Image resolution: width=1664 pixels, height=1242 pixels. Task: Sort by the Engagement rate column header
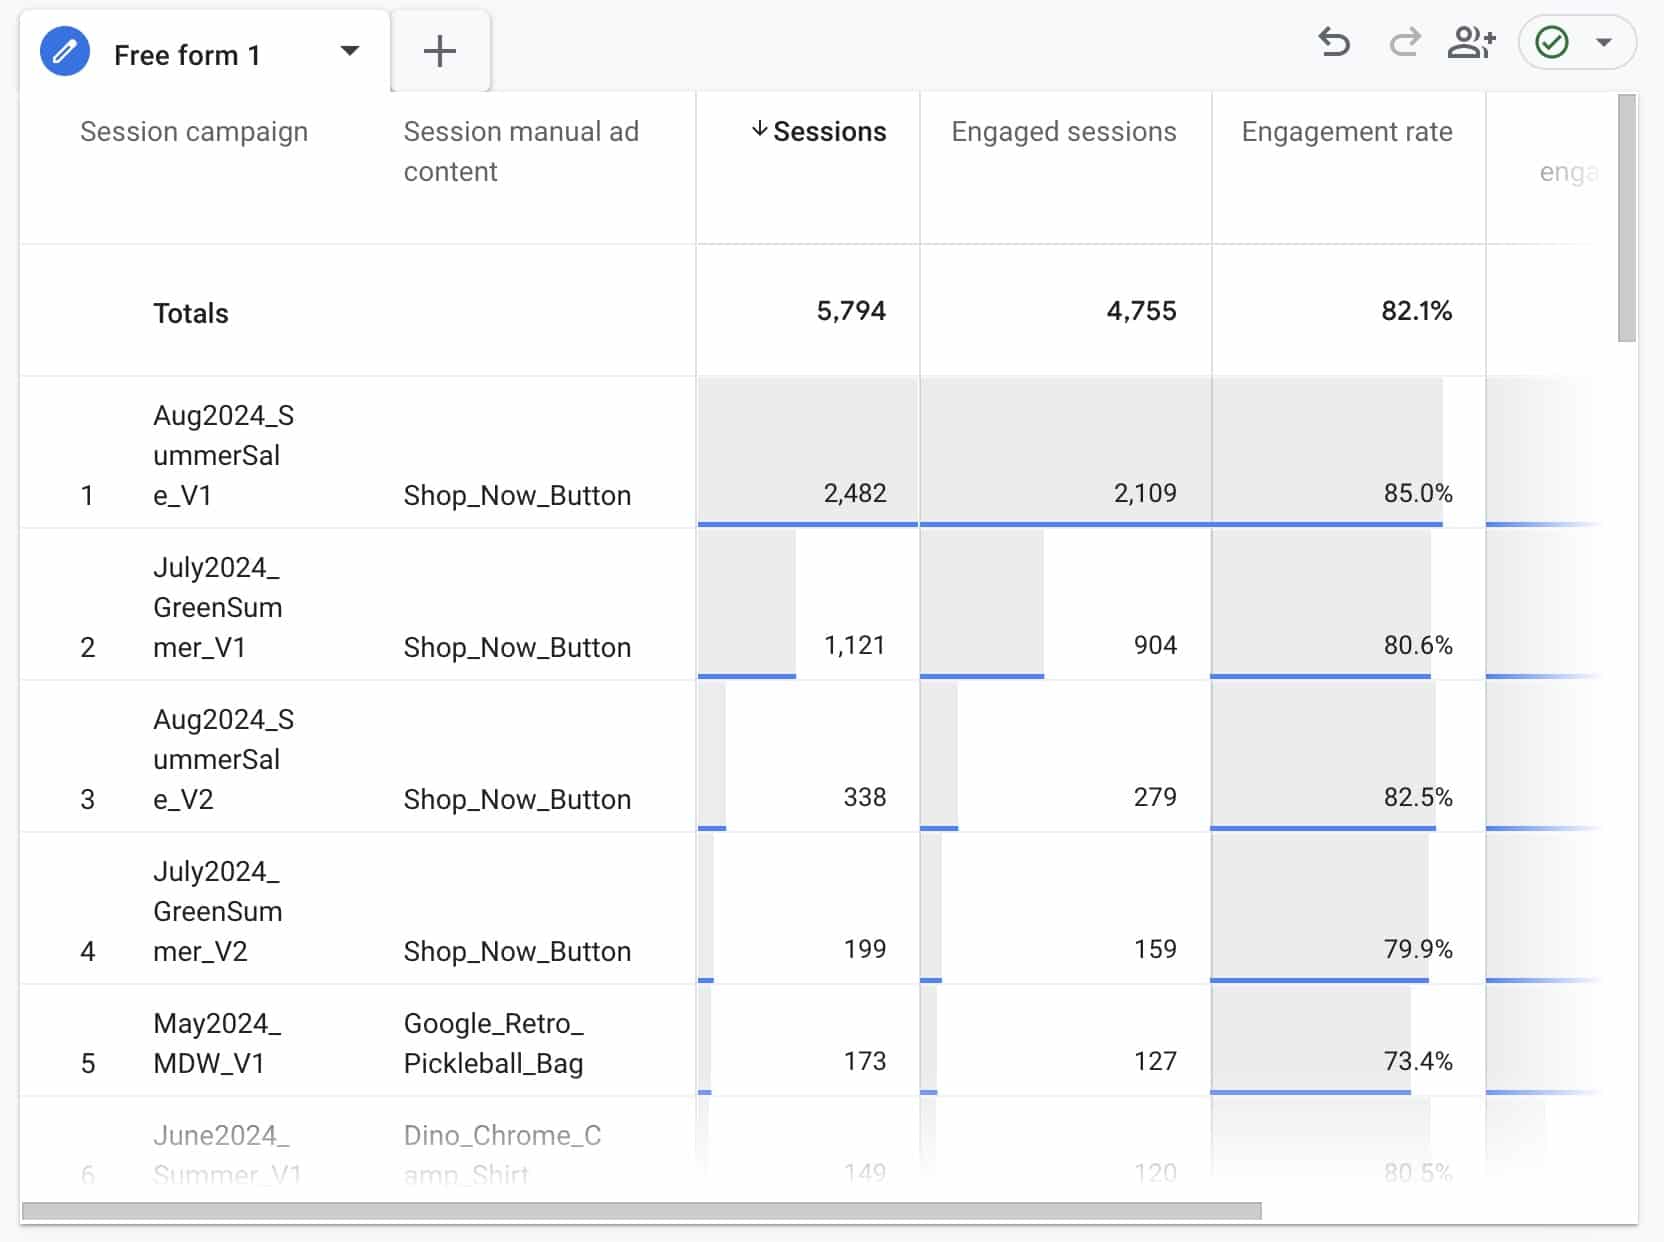coord(1347,131)
